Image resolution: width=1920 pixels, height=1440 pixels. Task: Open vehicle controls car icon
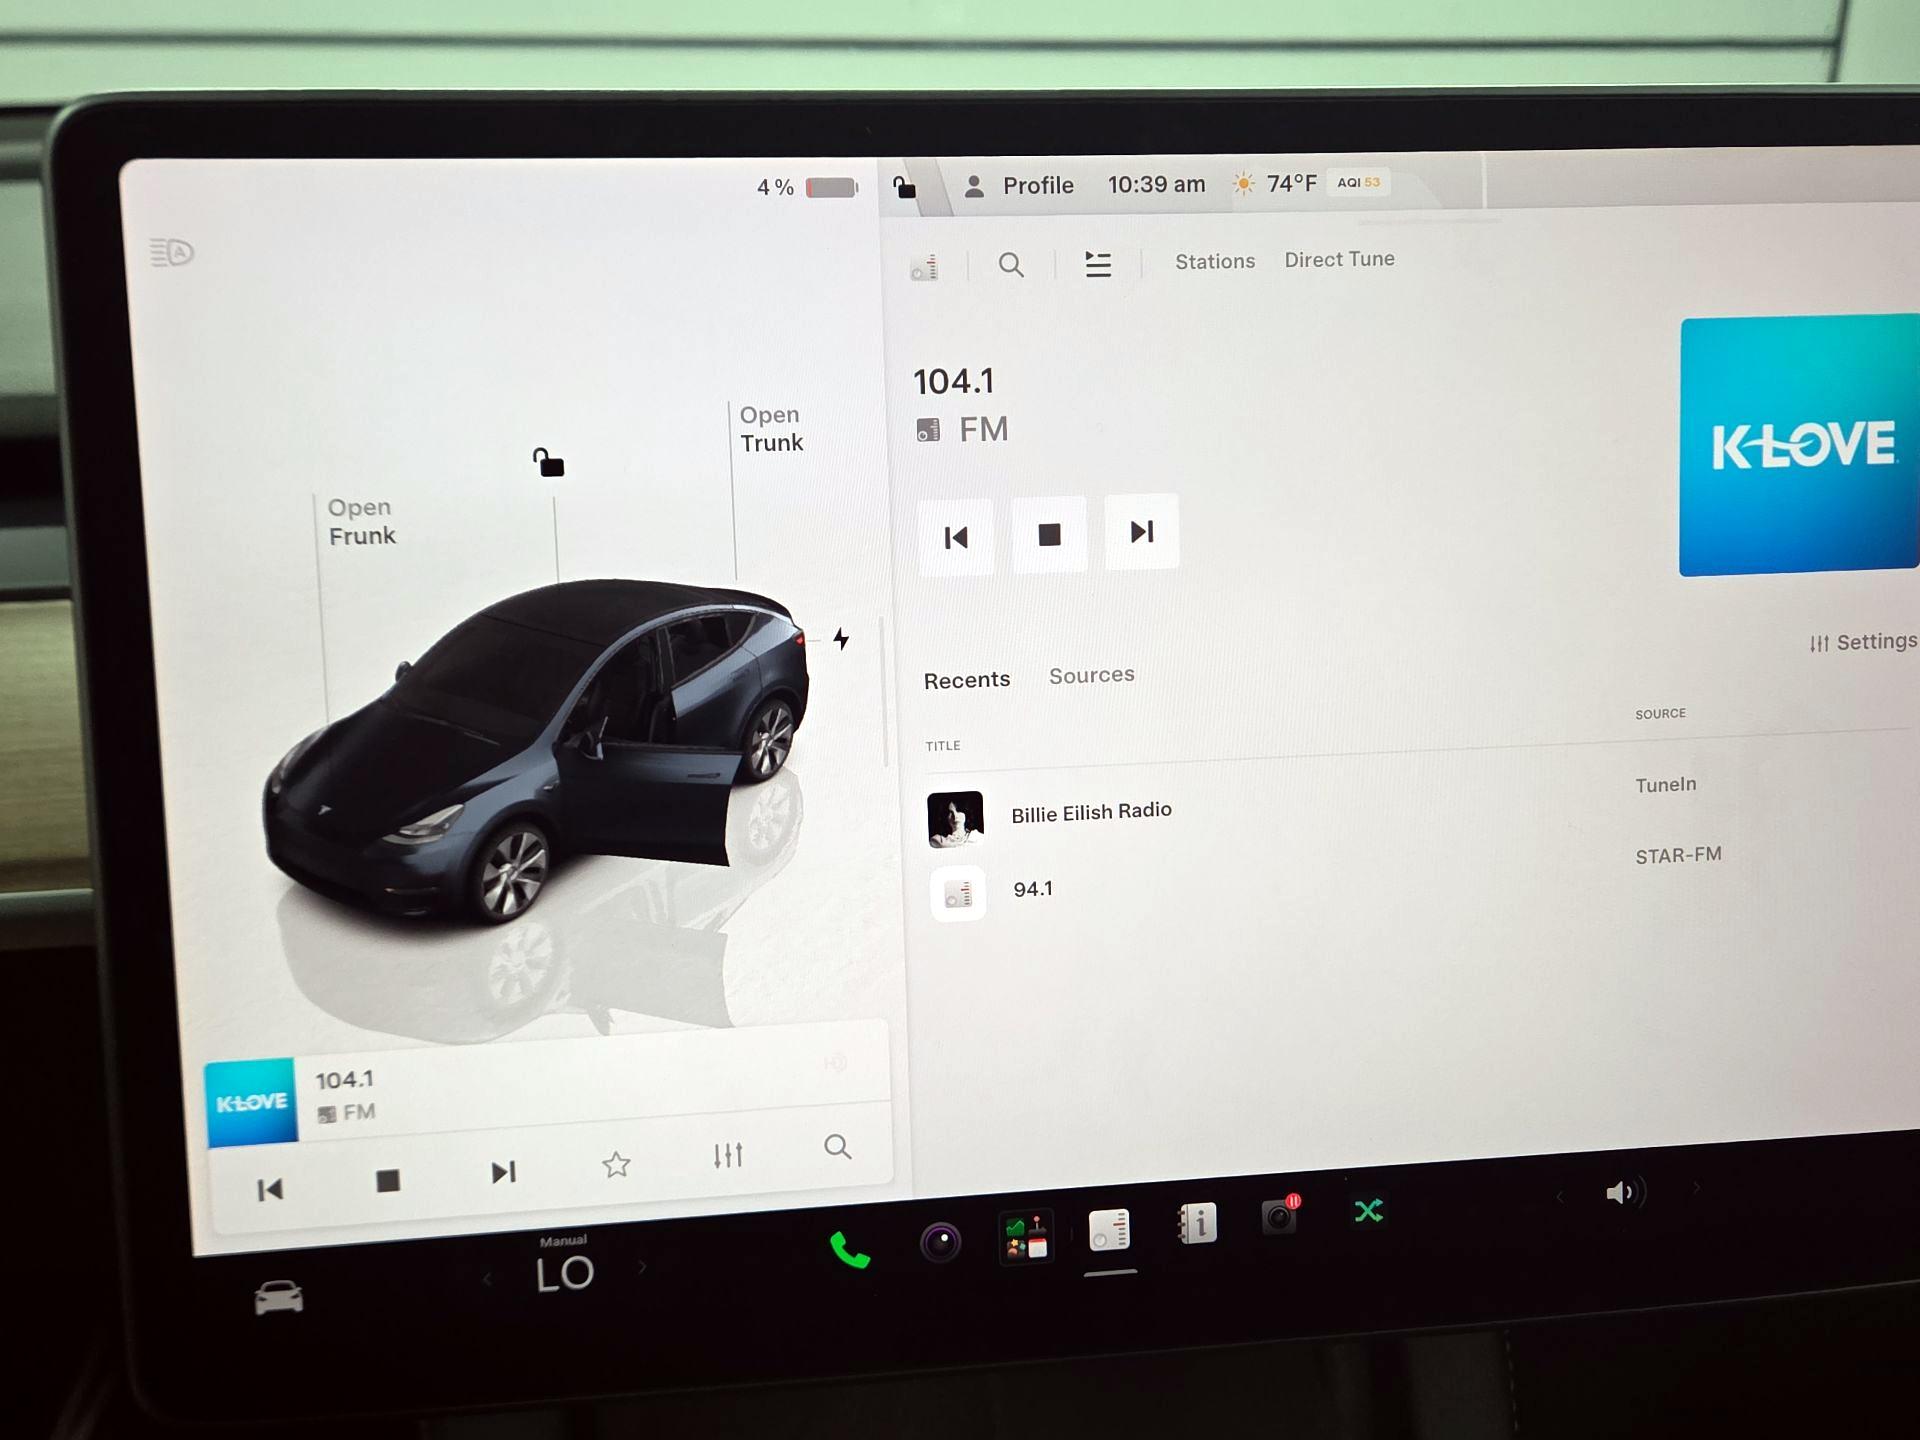pos(278,1298)
